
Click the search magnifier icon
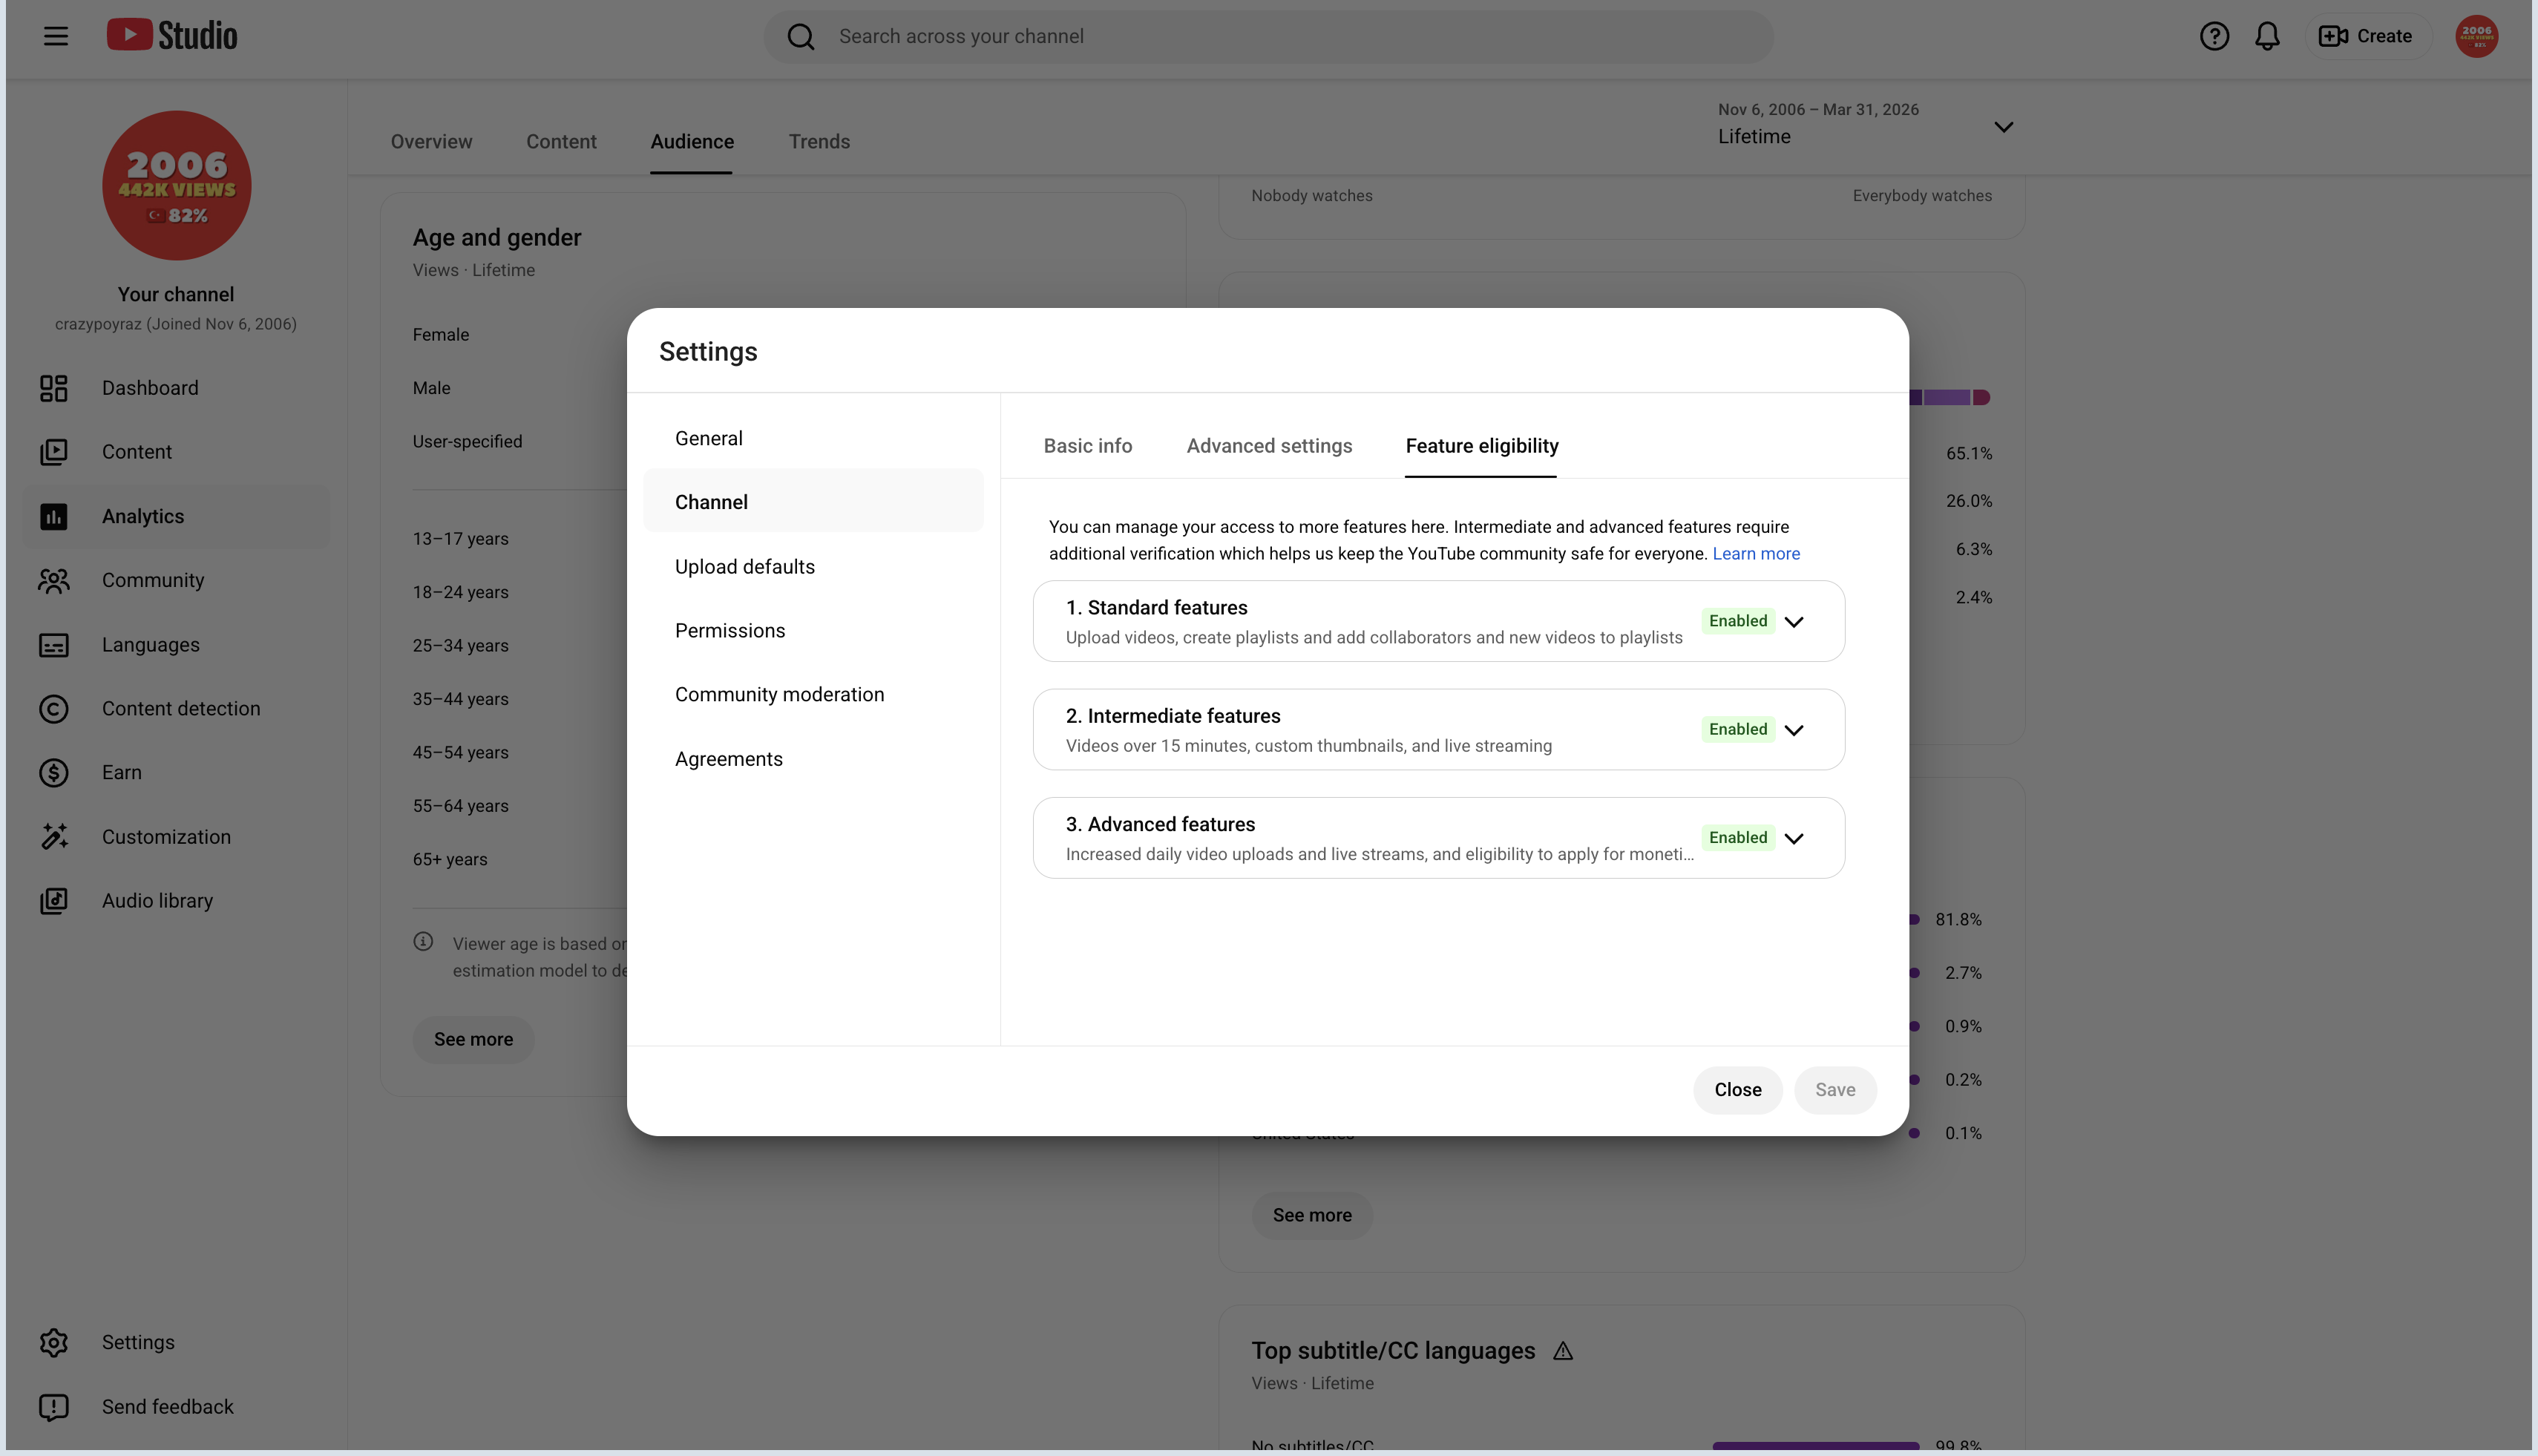(x=801, y=37)
